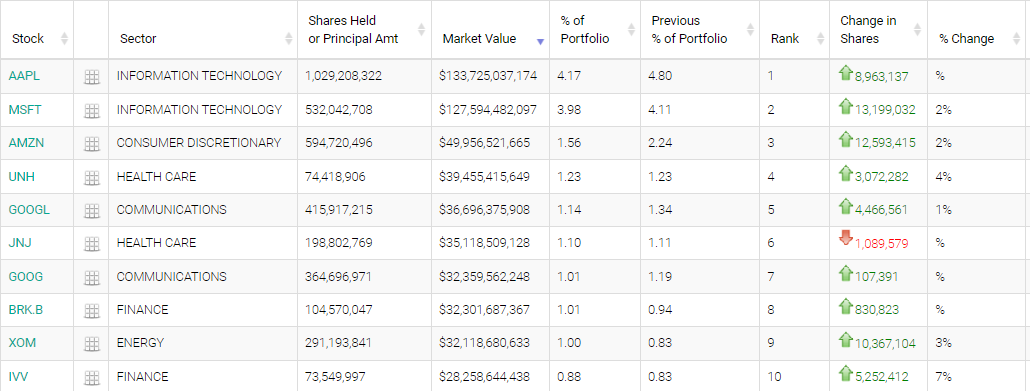Click the table icon beside AMZN
Screen dimensions: 1030x391
click(91, 143)
